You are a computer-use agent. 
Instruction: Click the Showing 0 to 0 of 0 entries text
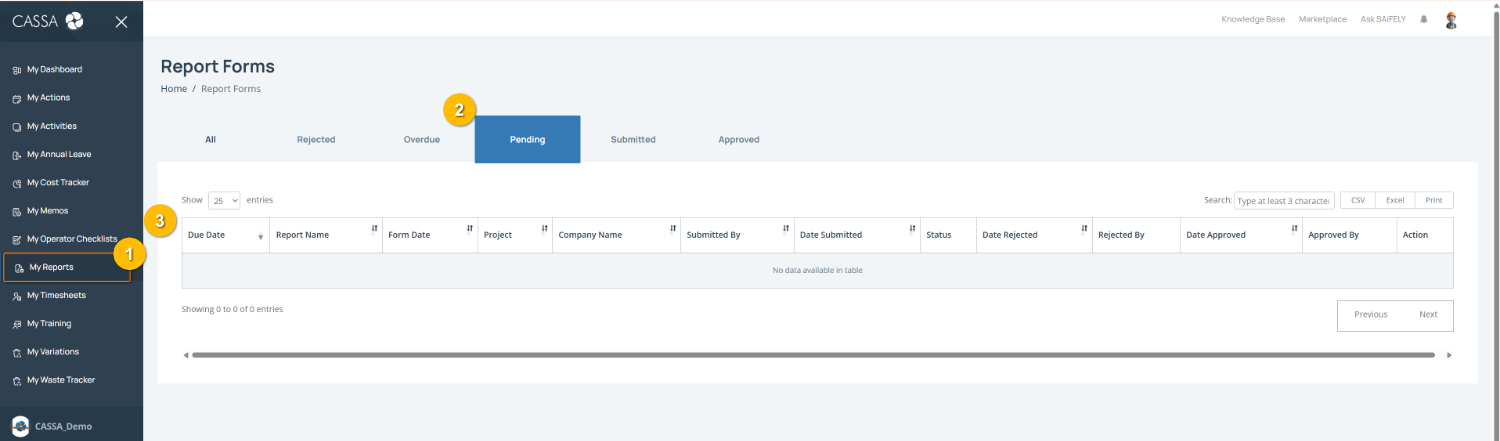tap(232, 309)
